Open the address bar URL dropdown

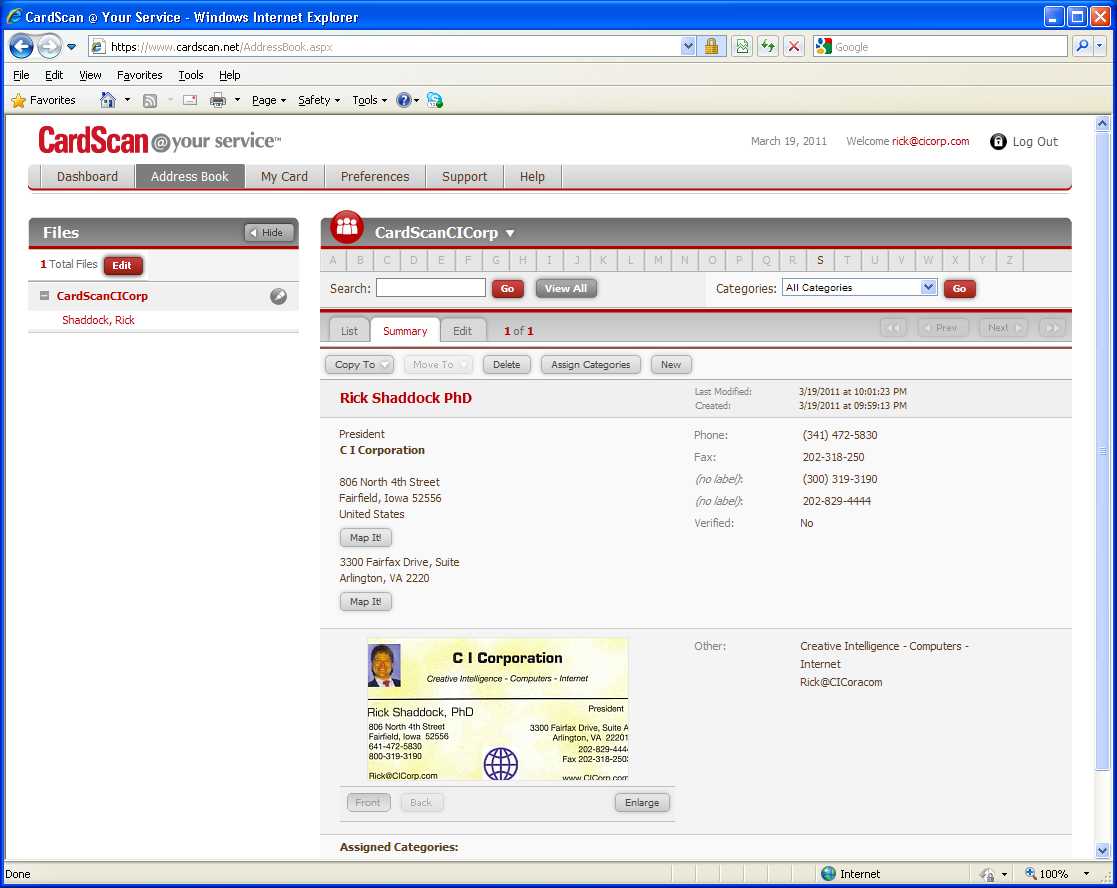tap(688, 47)
